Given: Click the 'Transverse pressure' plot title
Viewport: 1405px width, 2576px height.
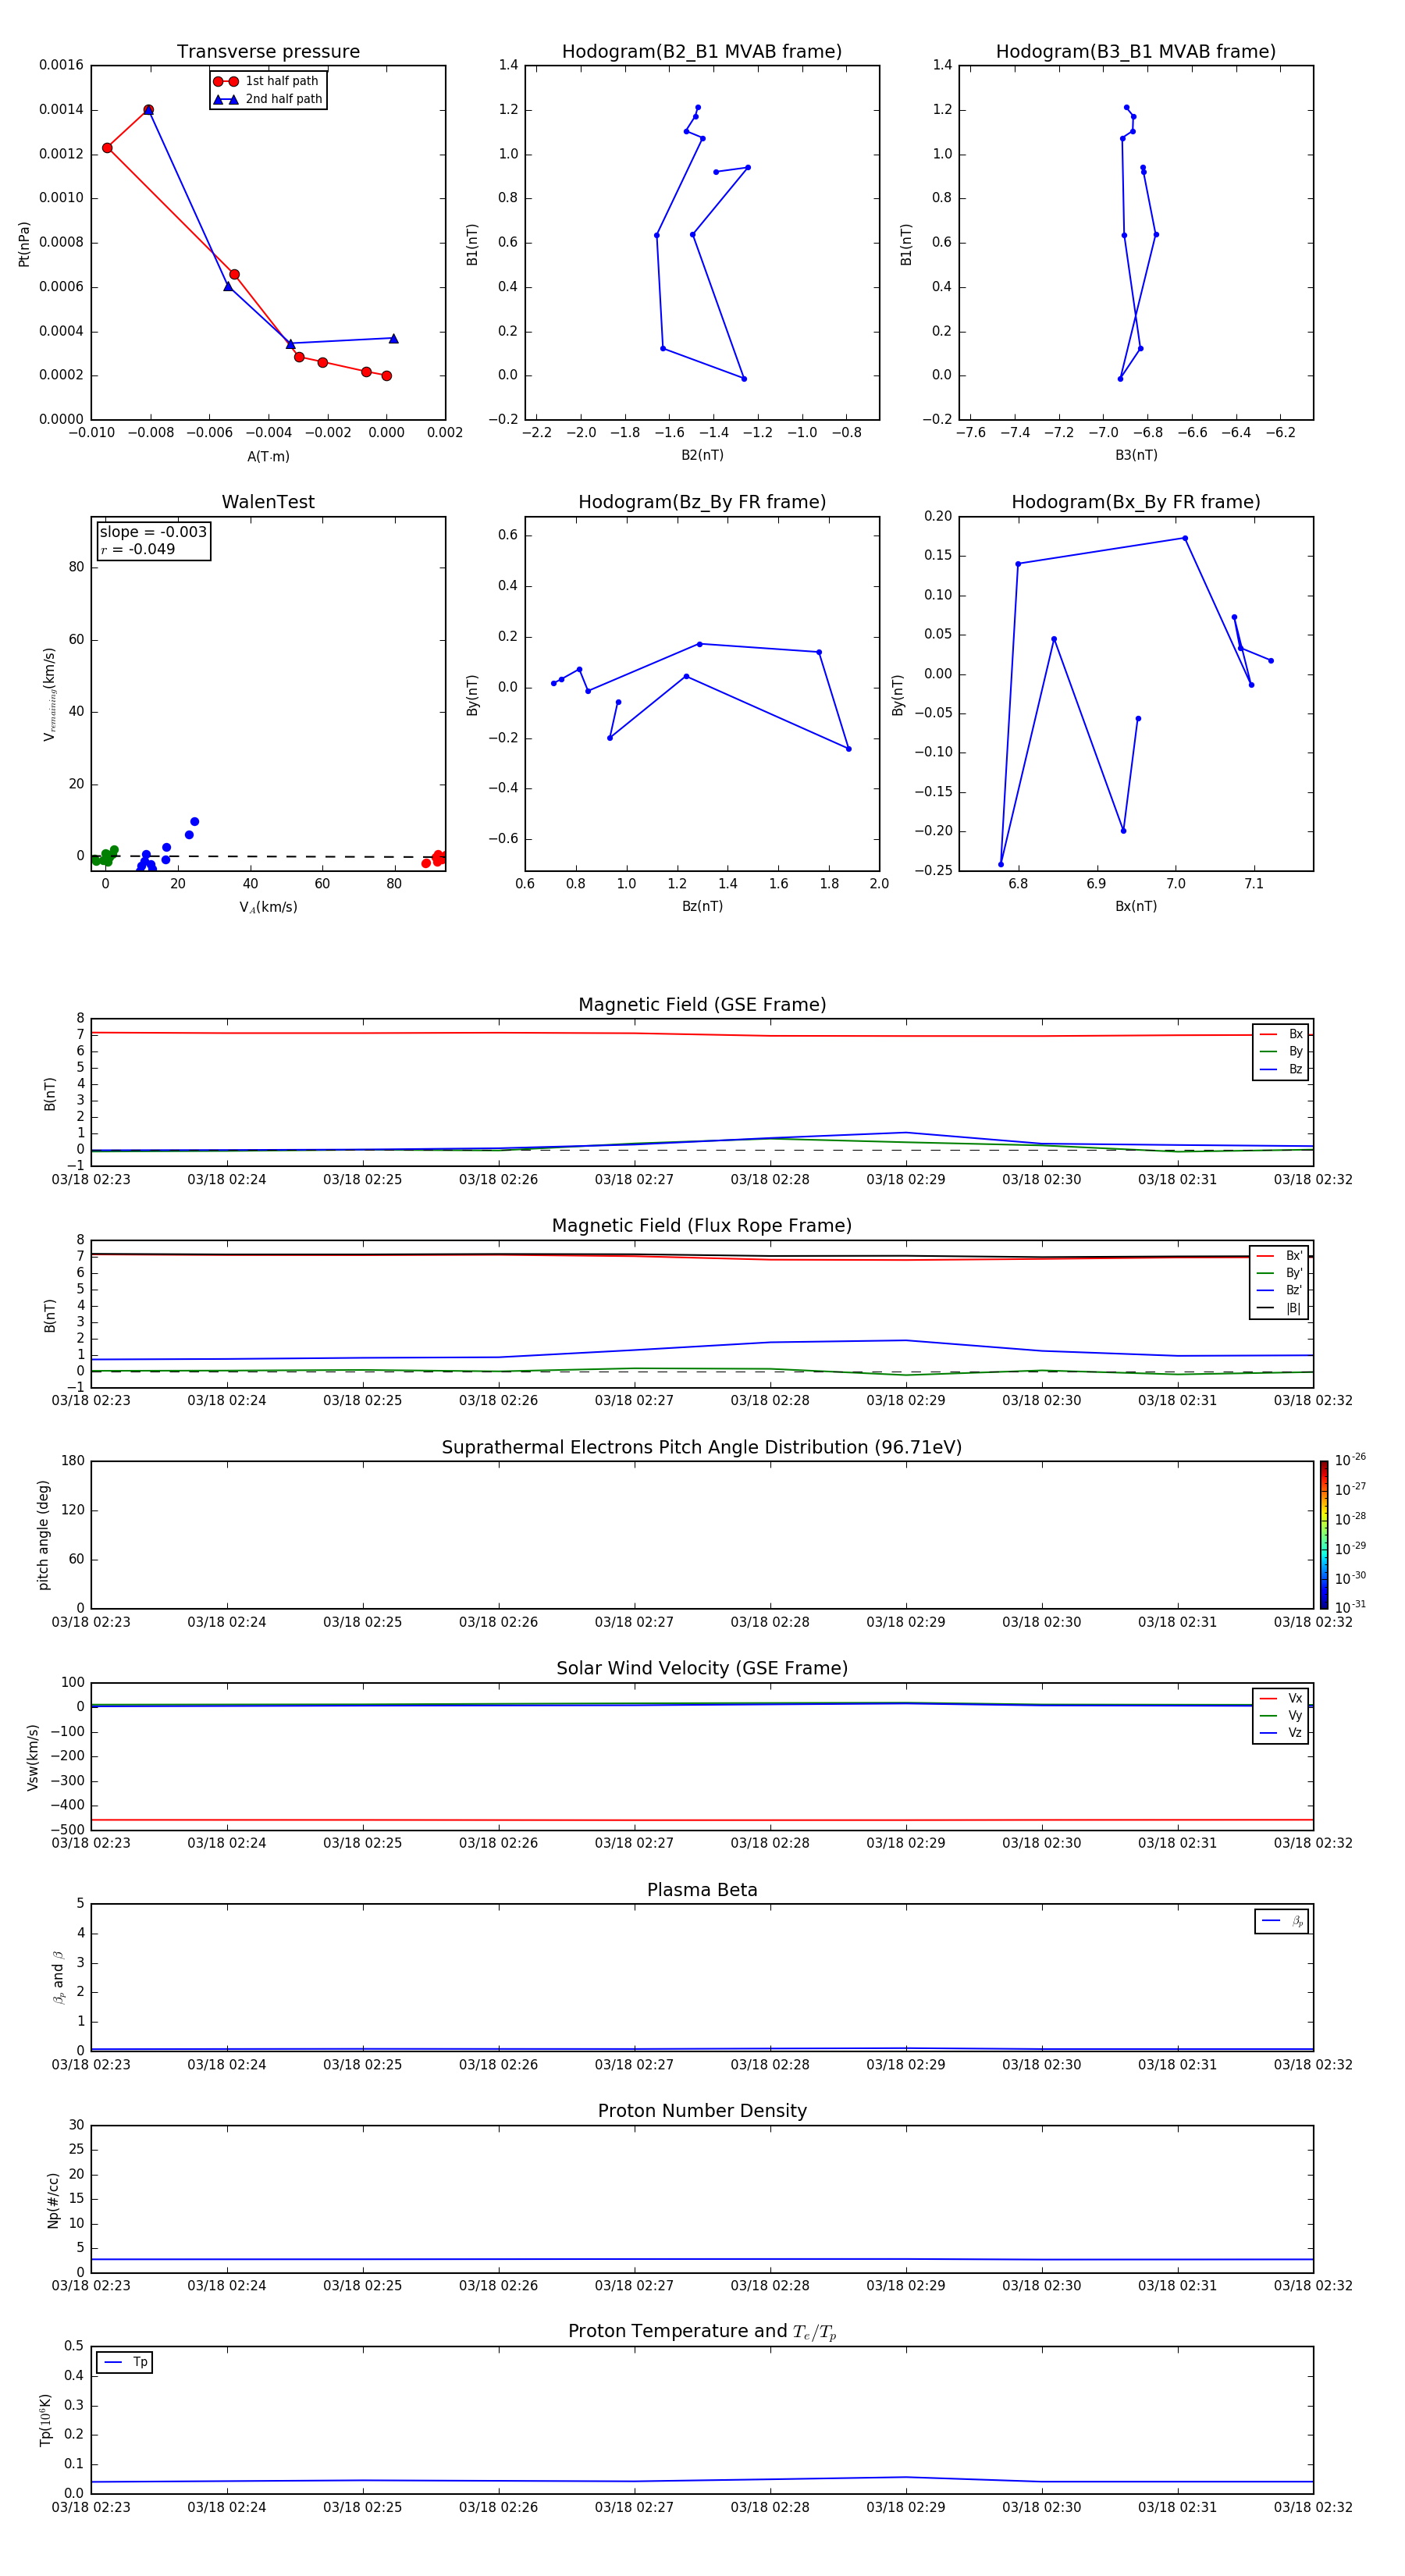Looking at the screenshot, I should pos(268,52).
